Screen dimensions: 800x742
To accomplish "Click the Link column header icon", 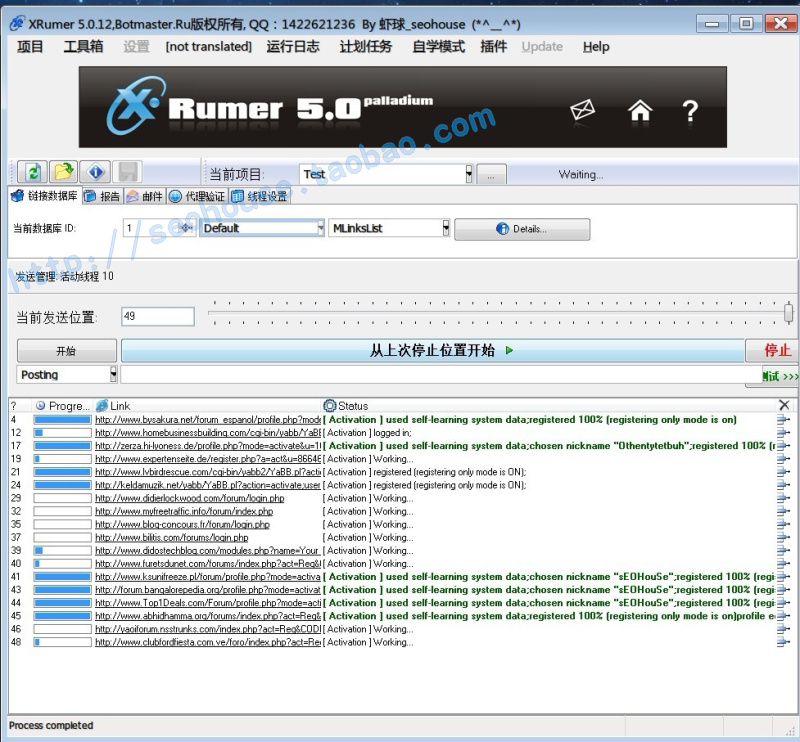I will tap(102, 406).
